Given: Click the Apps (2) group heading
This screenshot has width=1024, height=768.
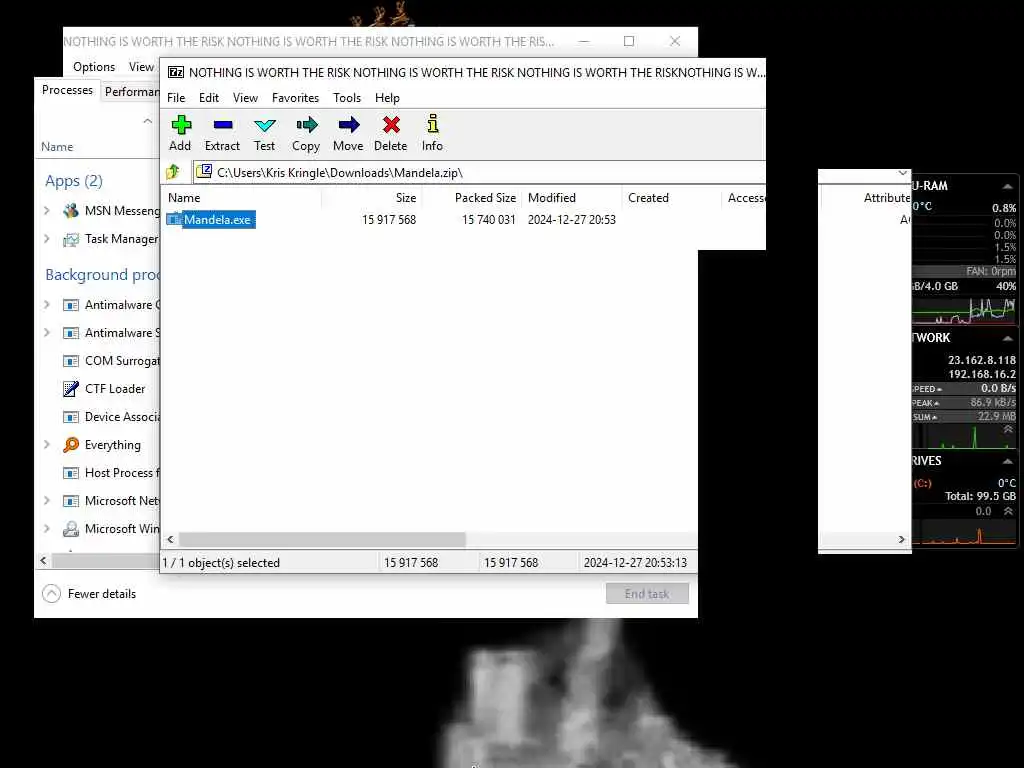Looking at the screenshot, I should pos(74,181).
